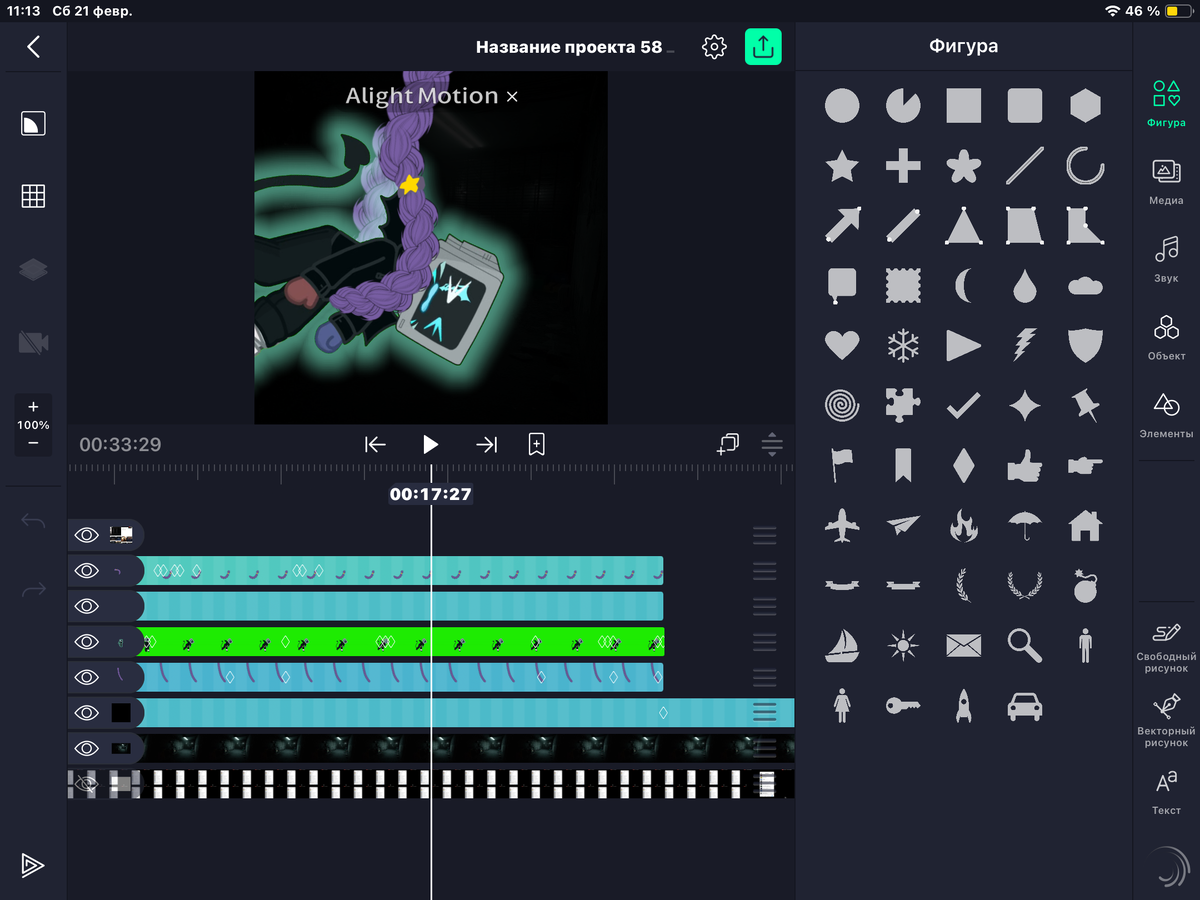
Task: Select keyframe on the black layer track
Action: [663, 713]
